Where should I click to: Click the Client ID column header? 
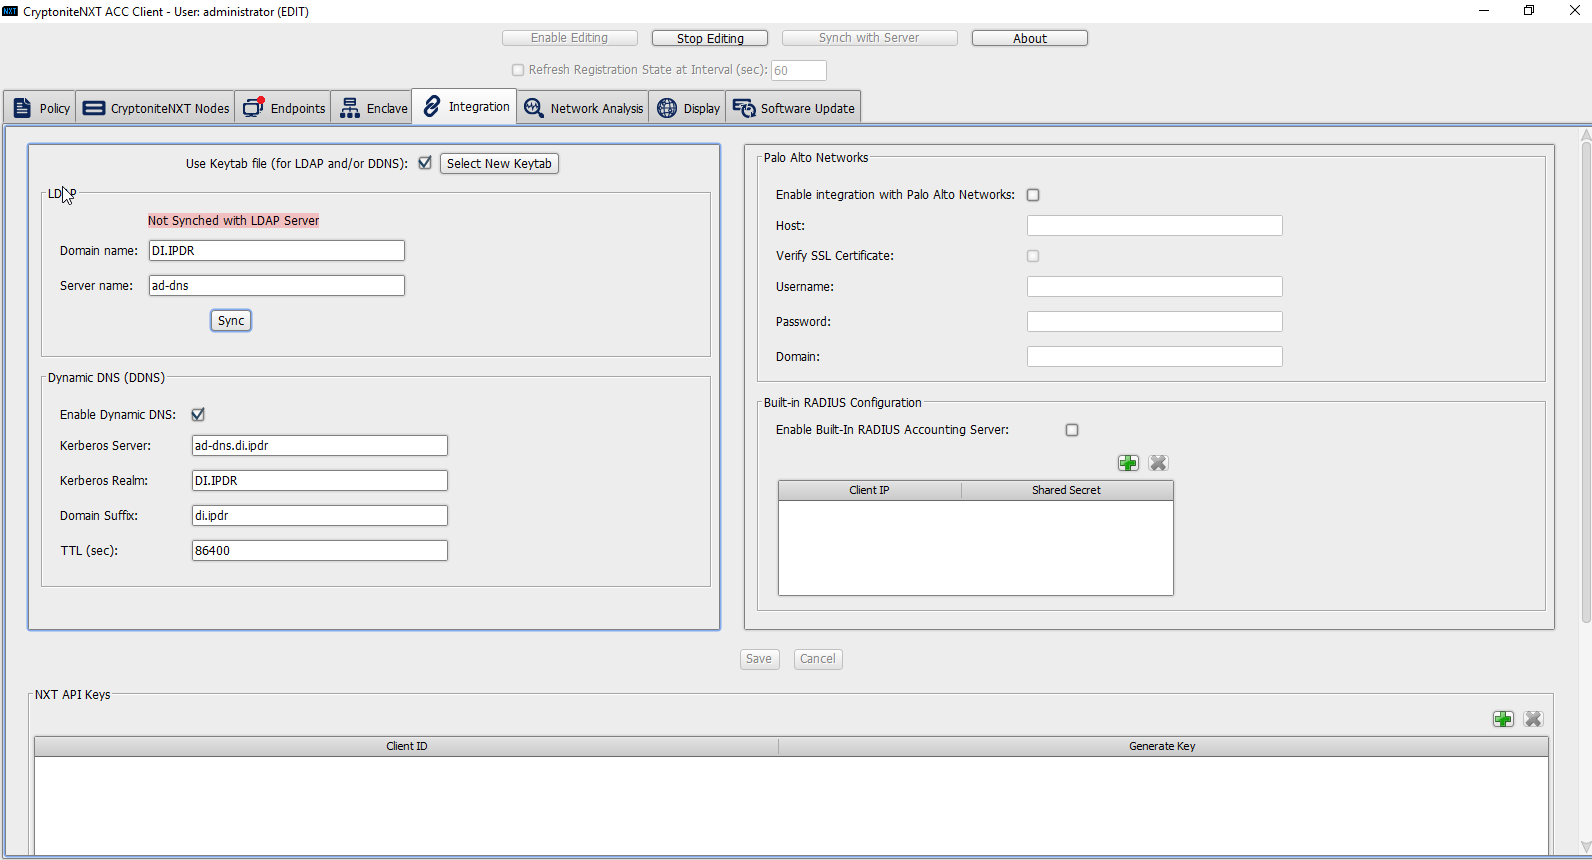tap(407, 746)
